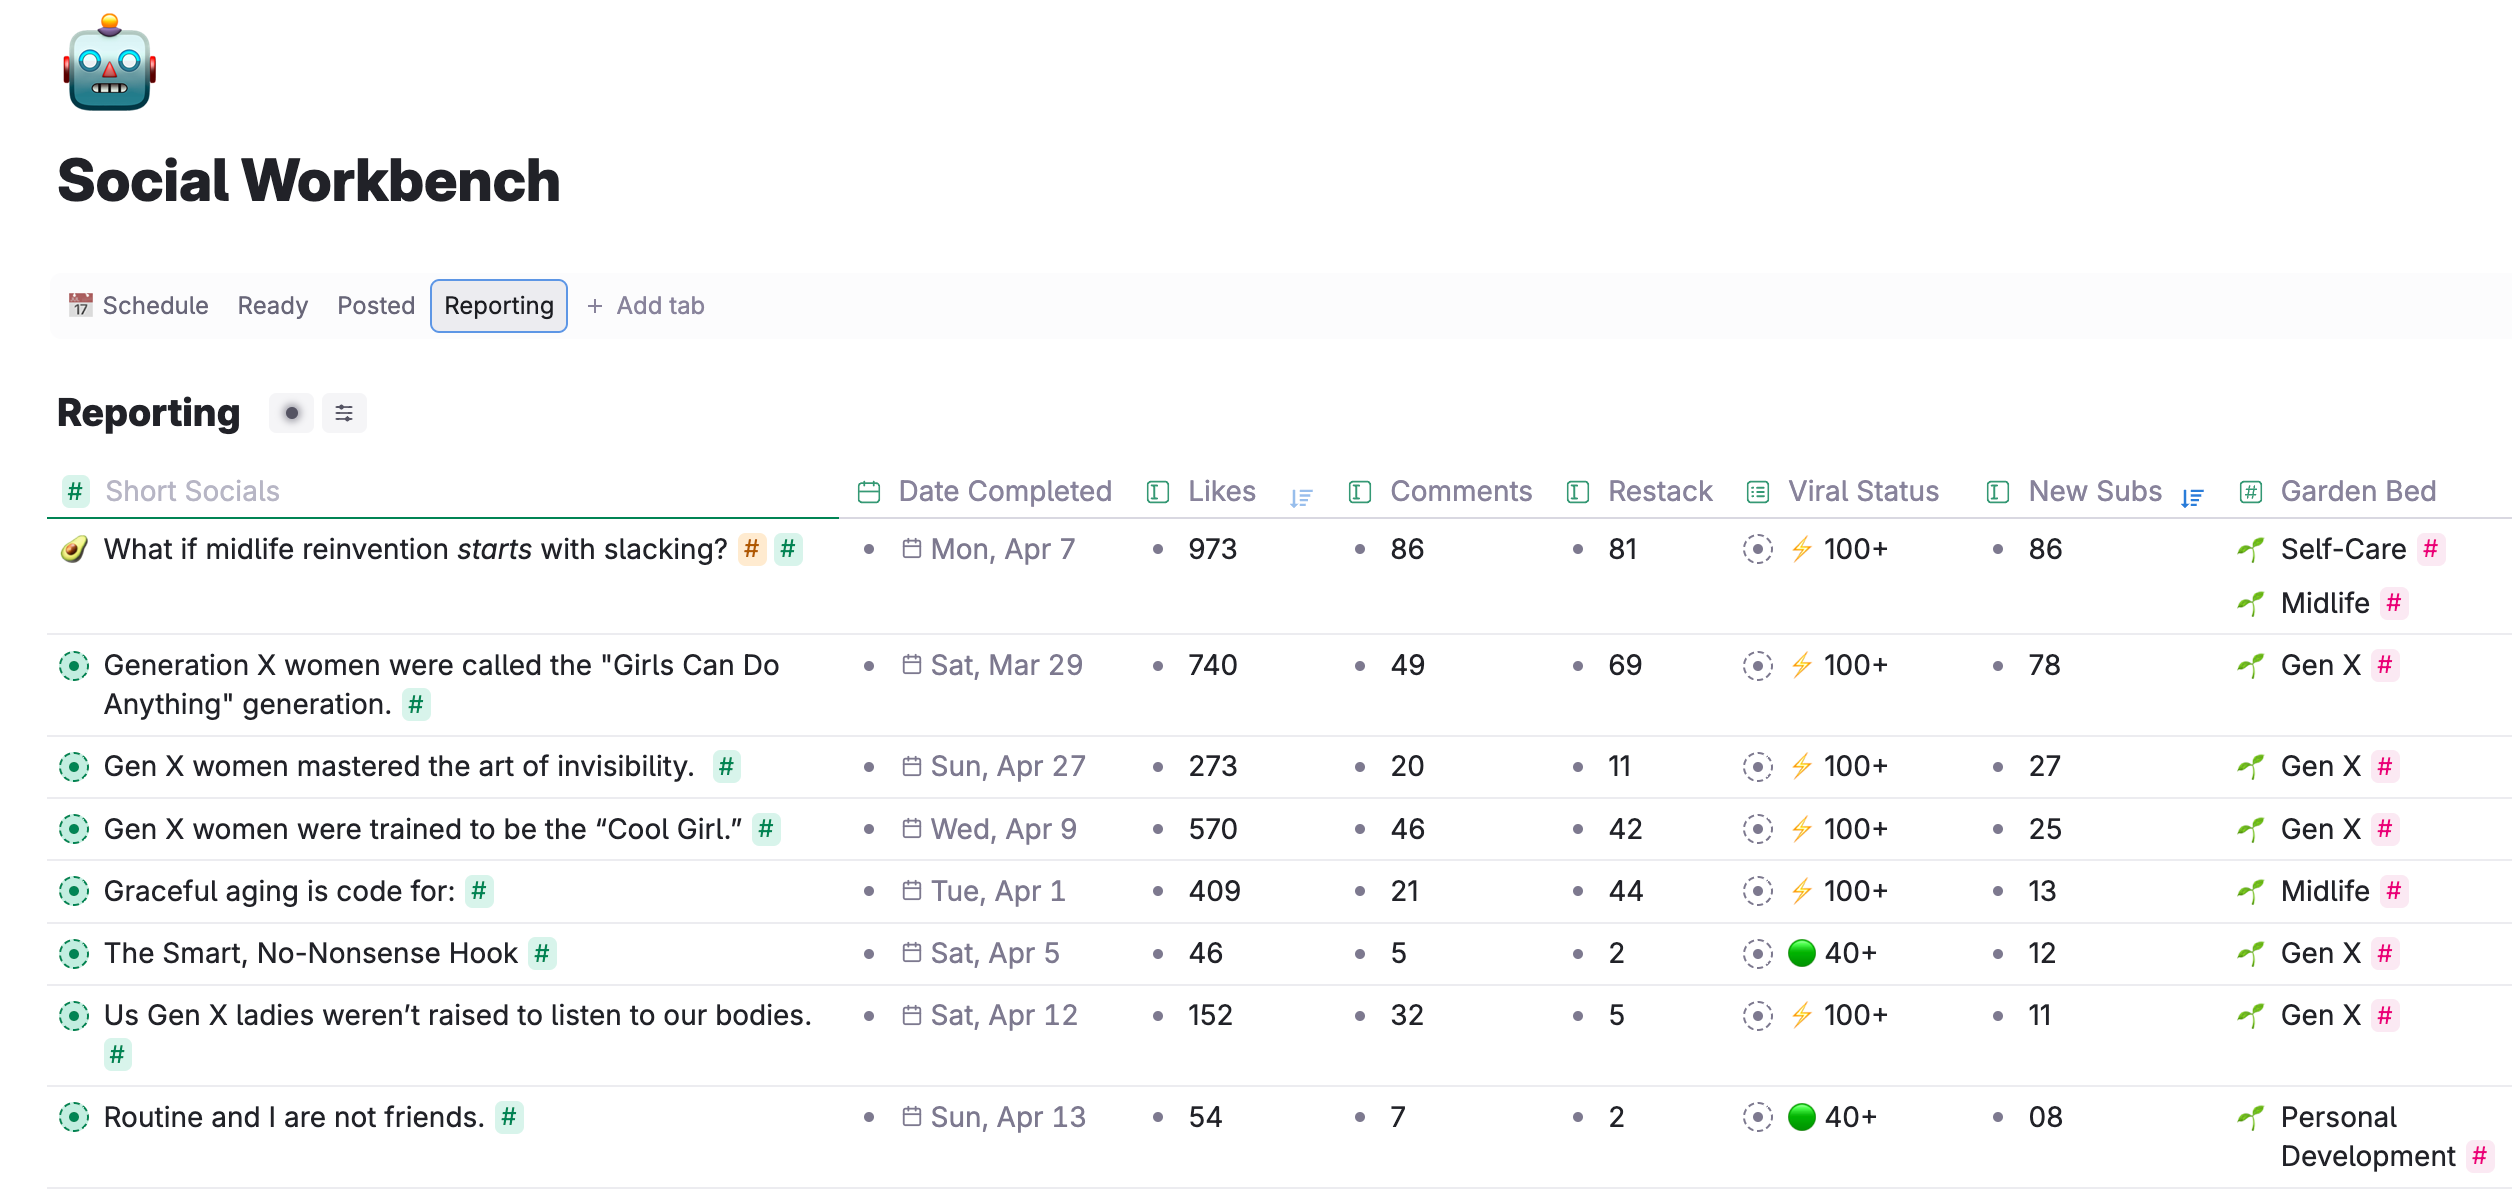2512x1192 pixels.
Task: Click the orange hashtag tag on midlife reinvention
Action: 752,549
